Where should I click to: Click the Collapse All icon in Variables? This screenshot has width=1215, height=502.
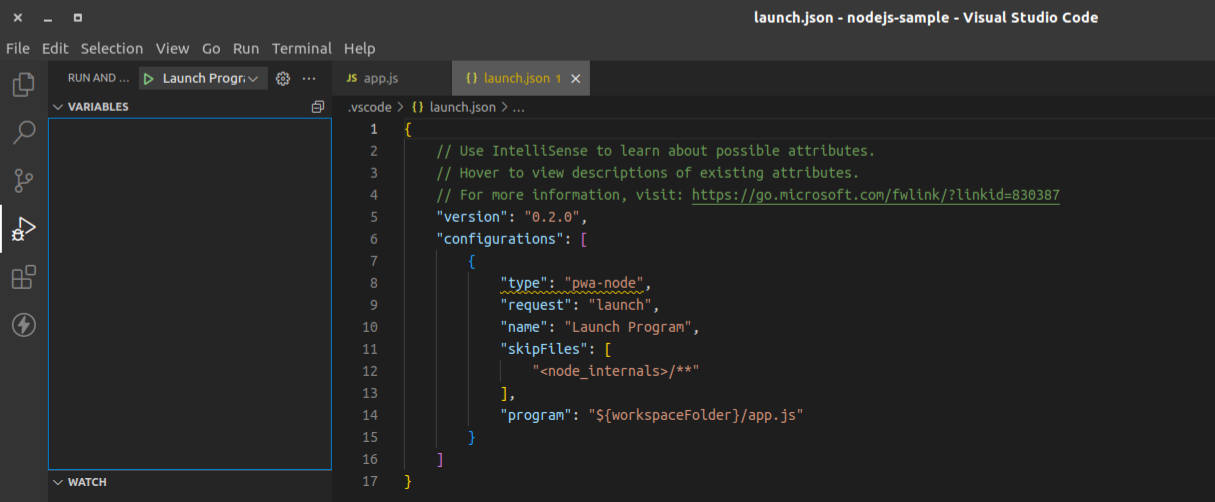click(x=318, y=107)
